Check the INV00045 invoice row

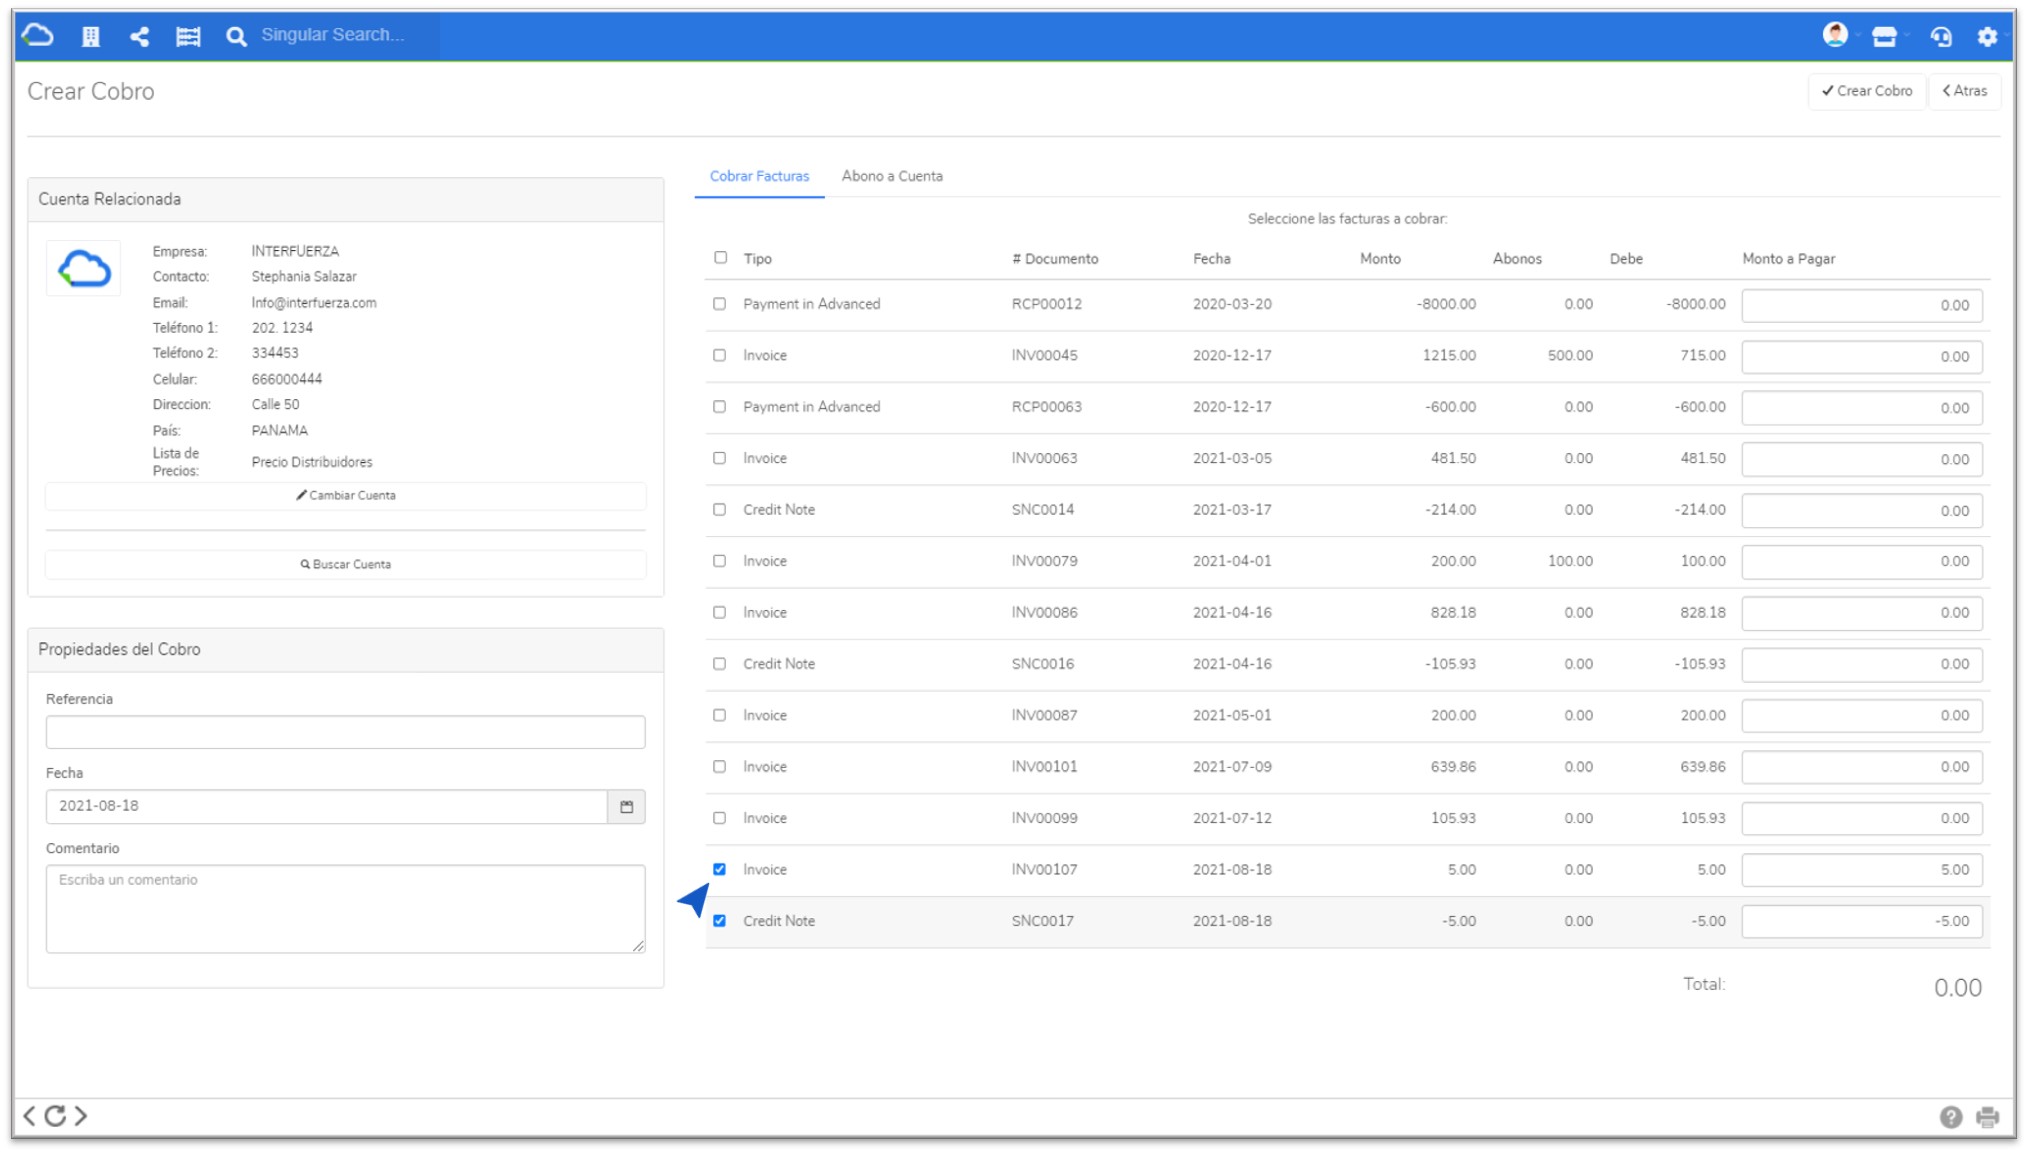tap(720, 356)
